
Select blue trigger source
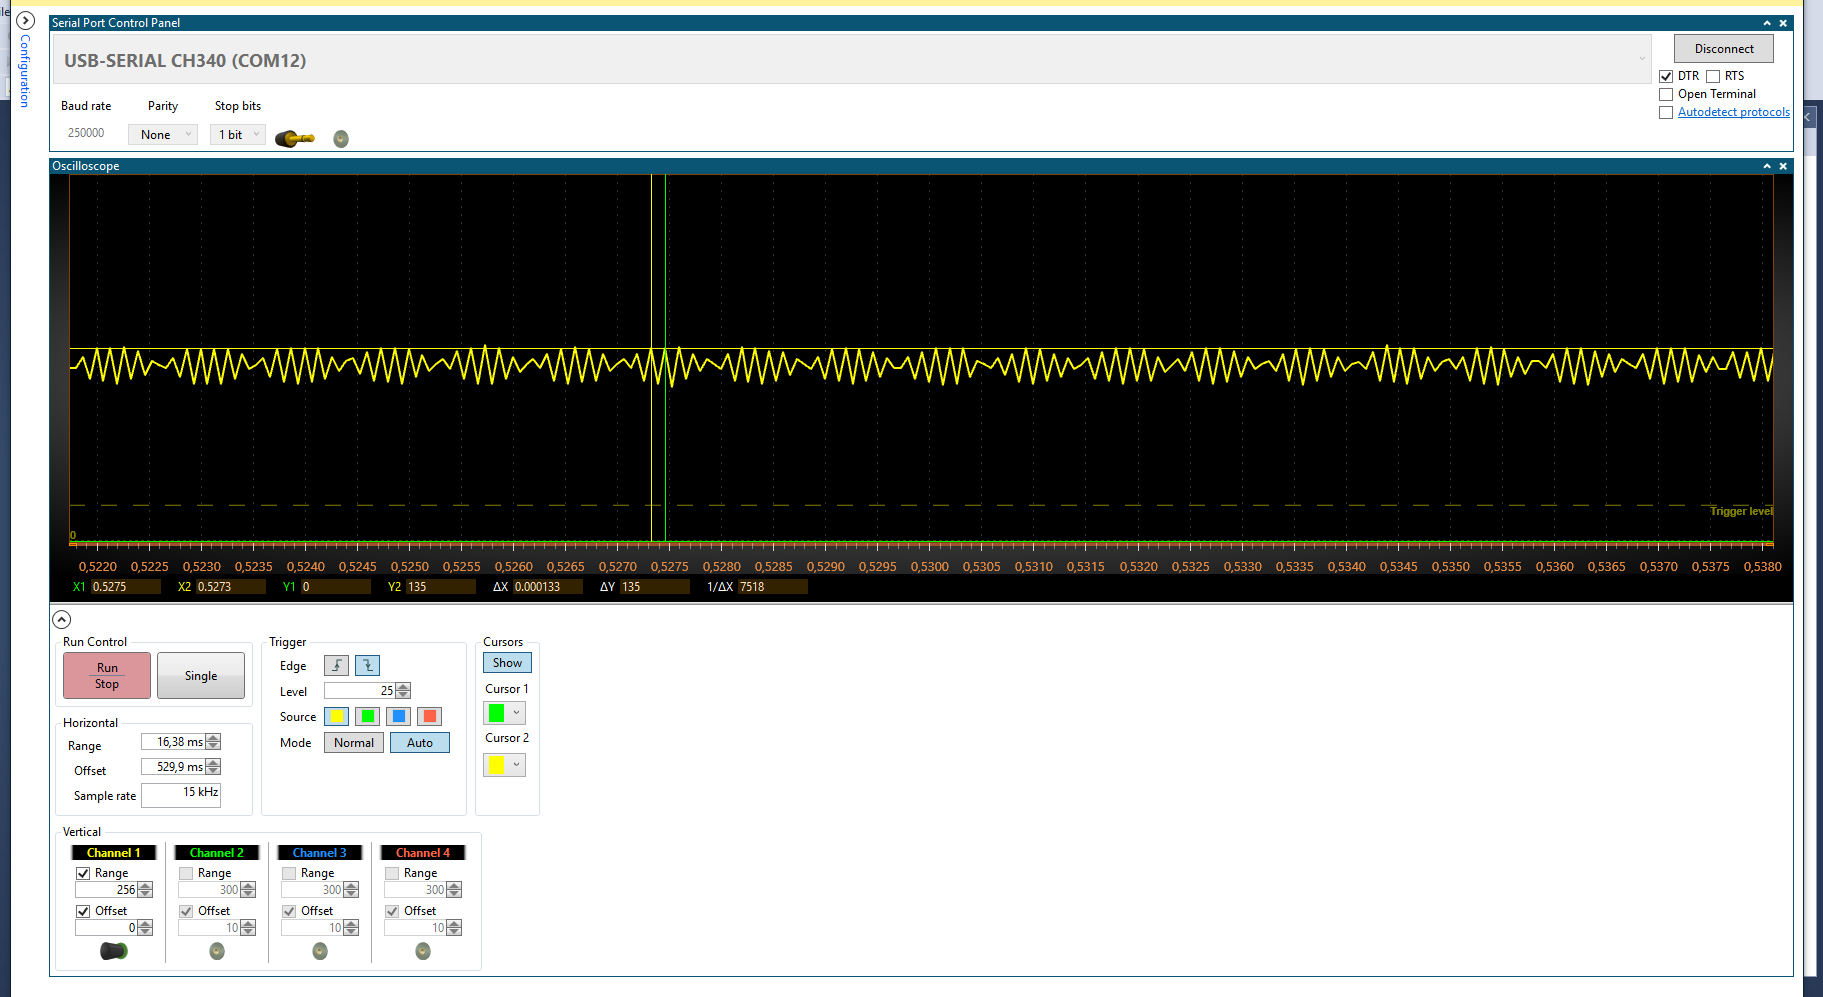coord(399,716)
